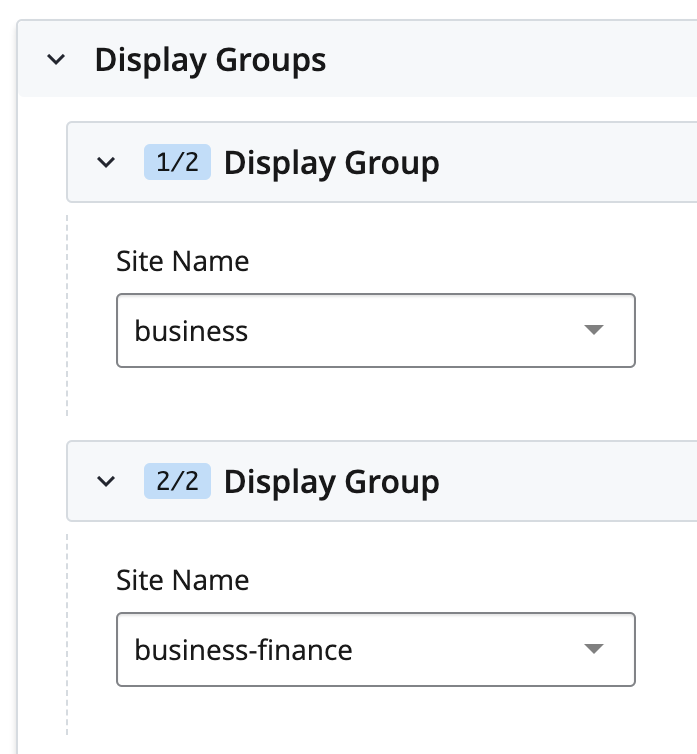Select the first Display Group title next to 1/2
Viewport: 697px width, 754px height.
(x=331, y=163)
